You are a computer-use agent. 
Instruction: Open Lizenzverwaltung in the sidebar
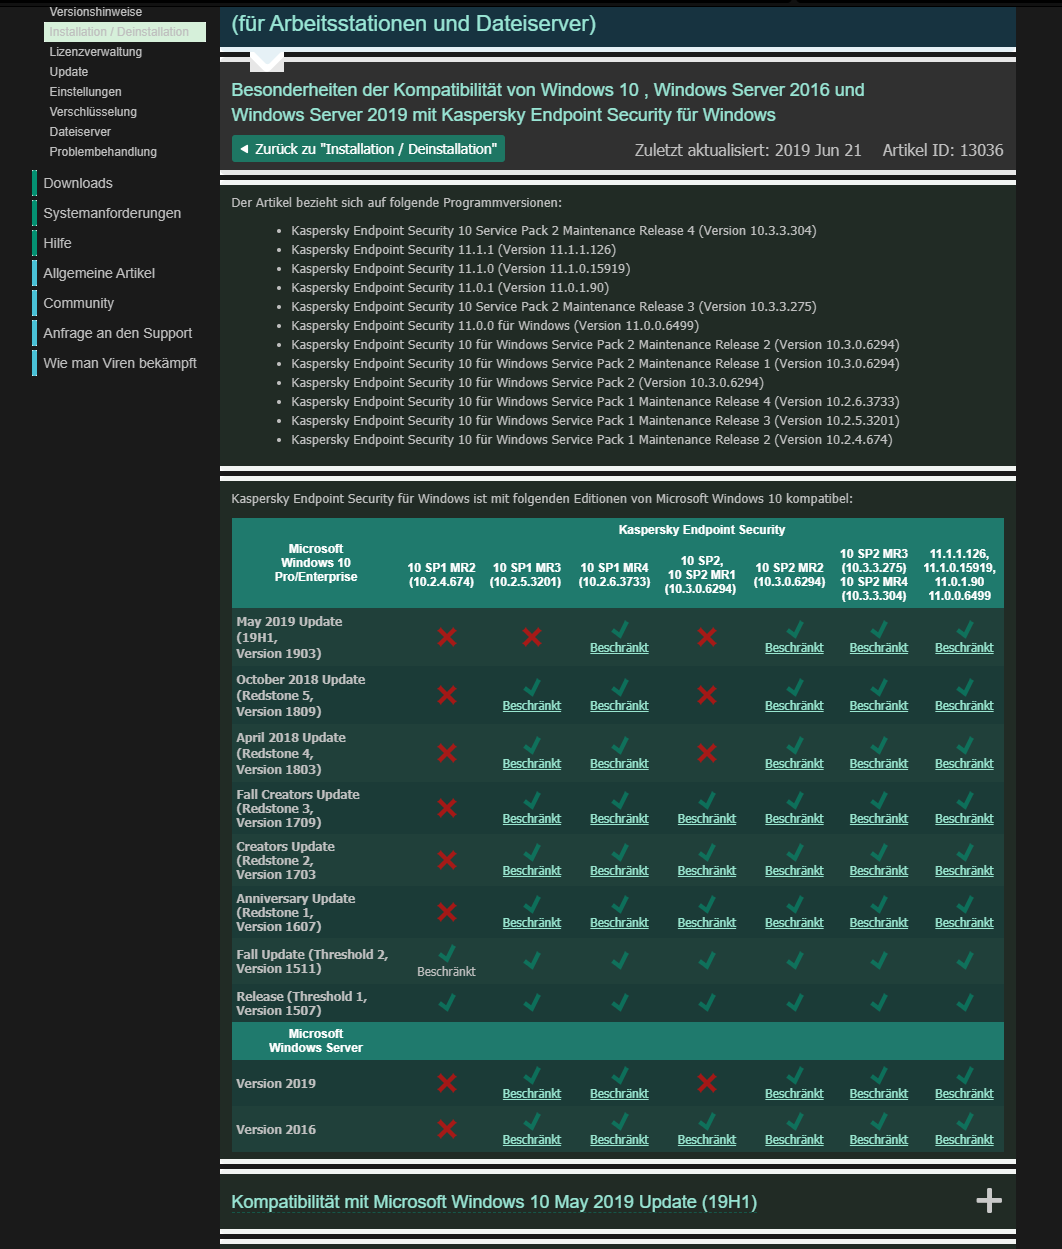96,52
